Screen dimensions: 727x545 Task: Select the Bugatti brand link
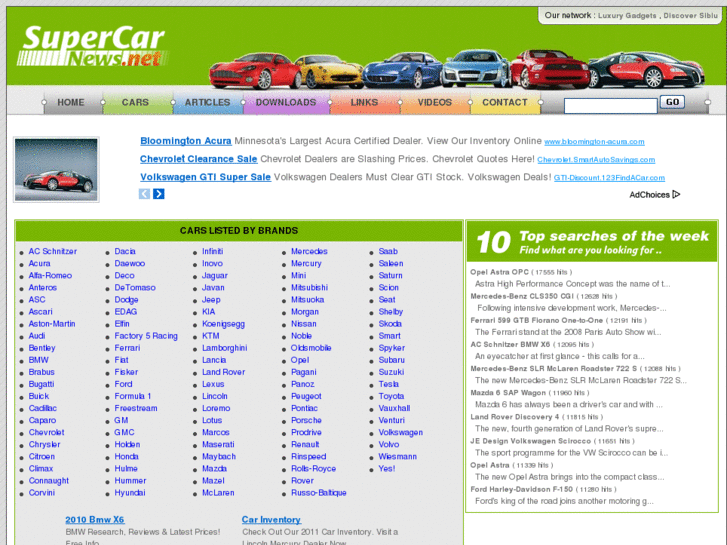click(41, 384)
